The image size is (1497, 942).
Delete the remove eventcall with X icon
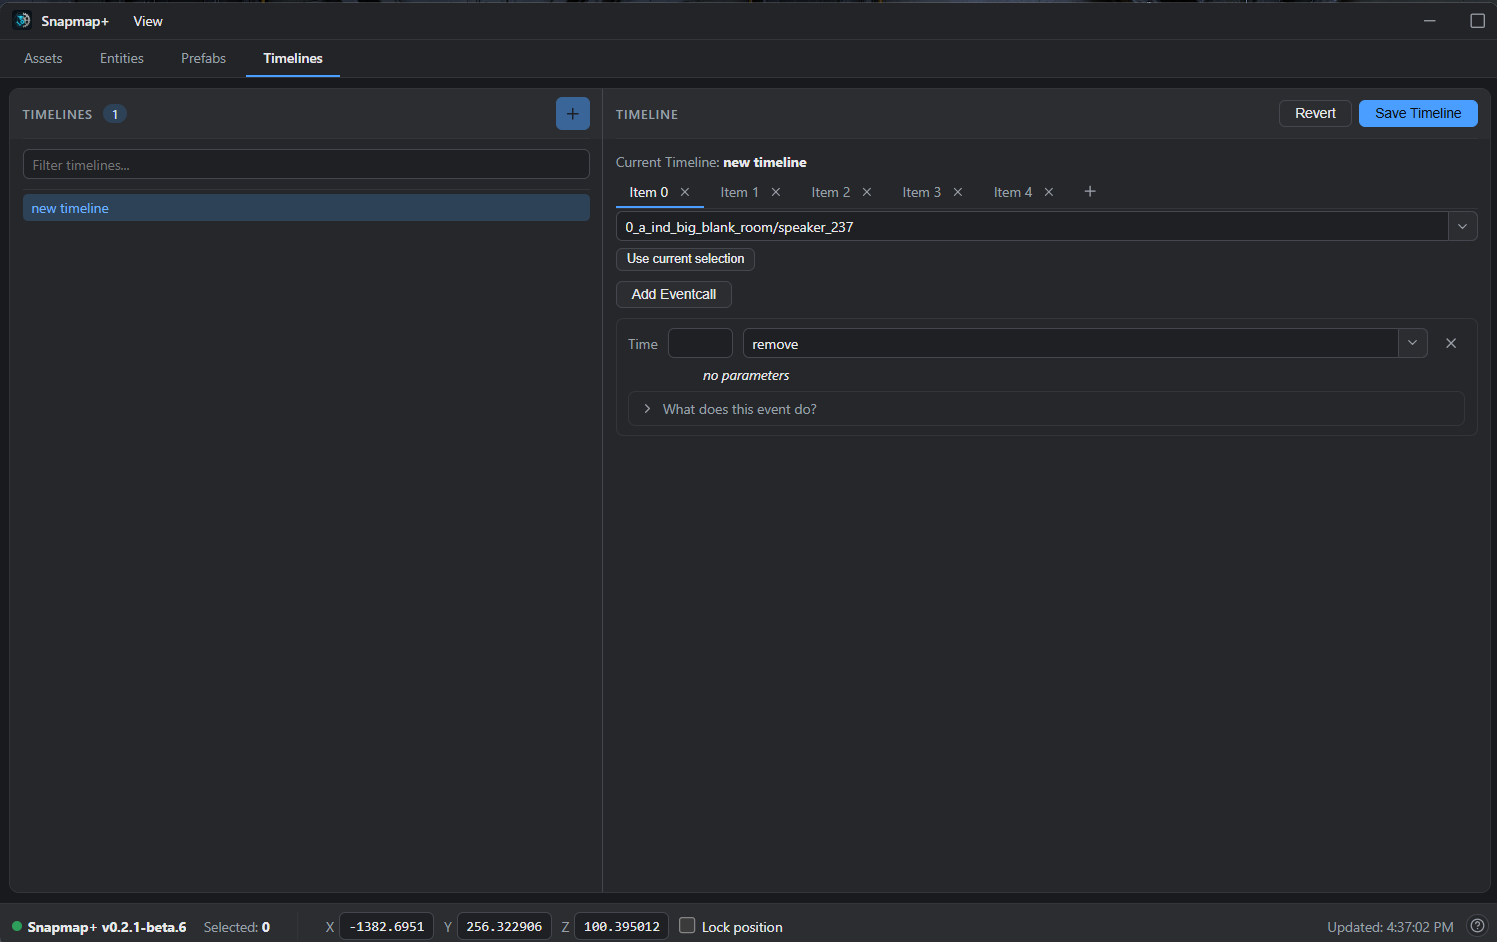coord(1451,343)
